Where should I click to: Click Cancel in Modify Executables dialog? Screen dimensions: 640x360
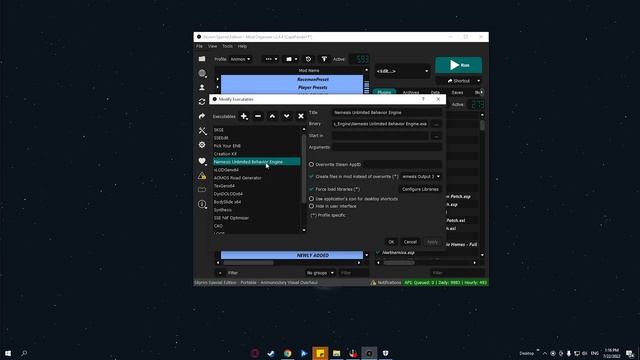click(410, 242)
